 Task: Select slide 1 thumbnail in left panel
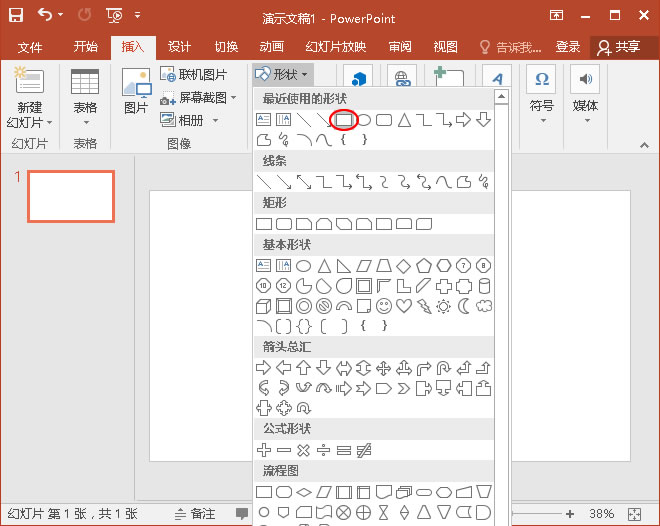(70, 196)
